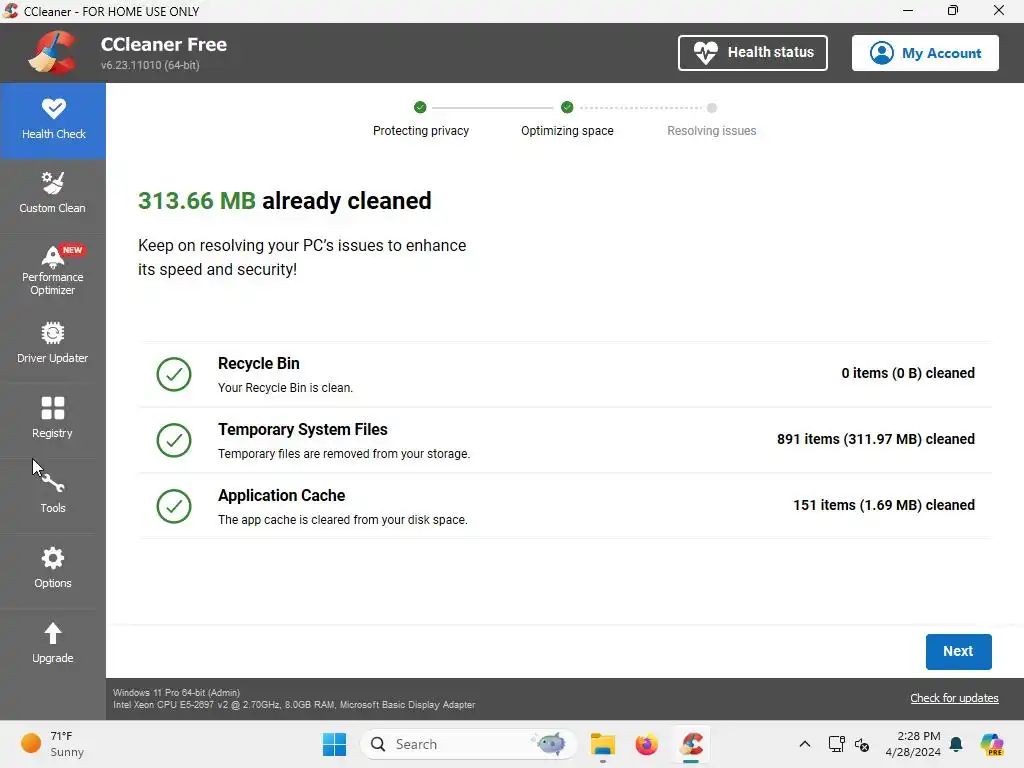This screenshot has height=768, width=1024.
Task: Click the muted volume tray icon
Action: [862, 744]
